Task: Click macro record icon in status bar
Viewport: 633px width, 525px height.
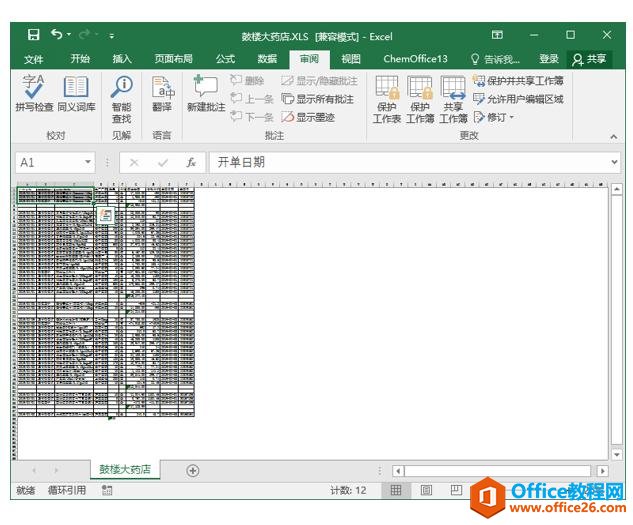Action: pyautogui.click(x=107, y=491)
